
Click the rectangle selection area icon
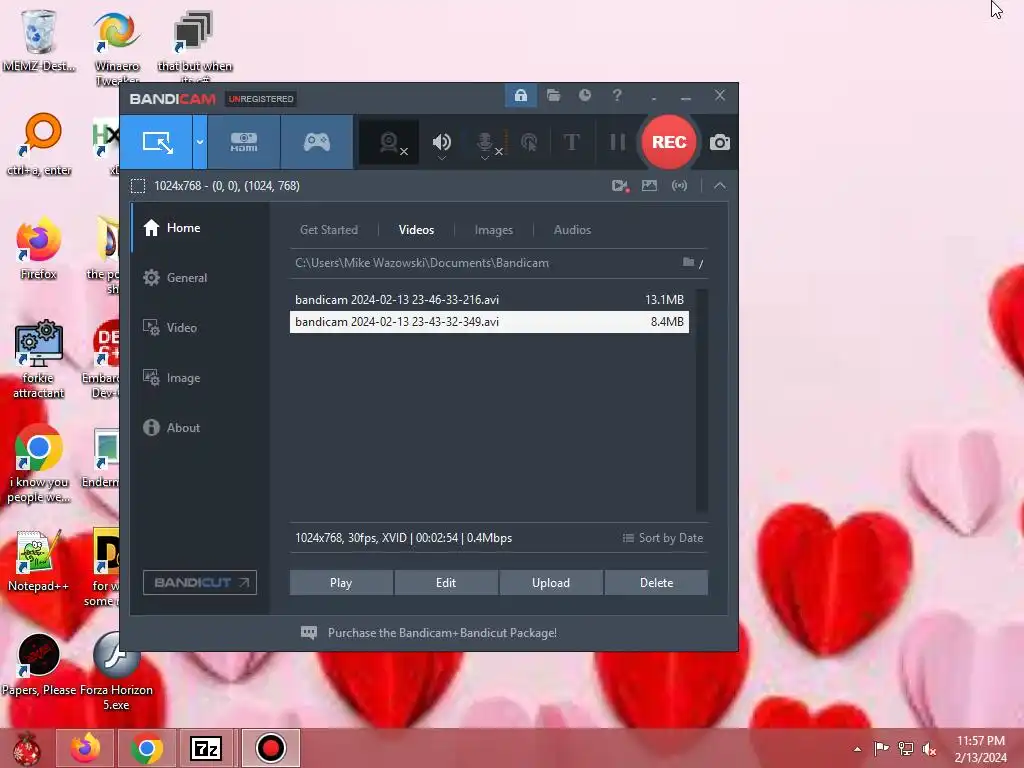point(138,186)
